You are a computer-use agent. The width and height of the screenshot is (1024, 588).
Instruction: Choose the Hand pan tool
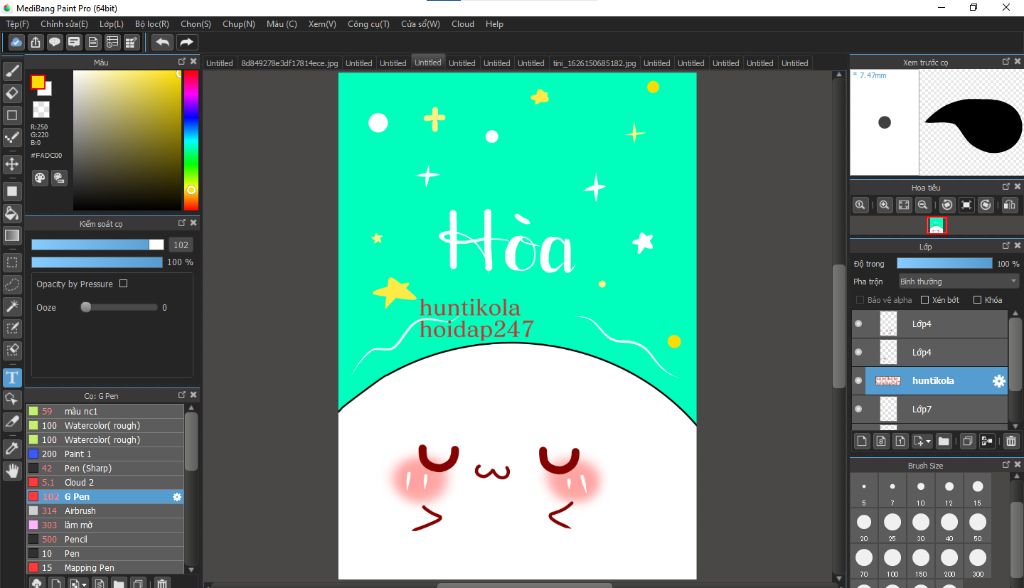coord(12,470)
